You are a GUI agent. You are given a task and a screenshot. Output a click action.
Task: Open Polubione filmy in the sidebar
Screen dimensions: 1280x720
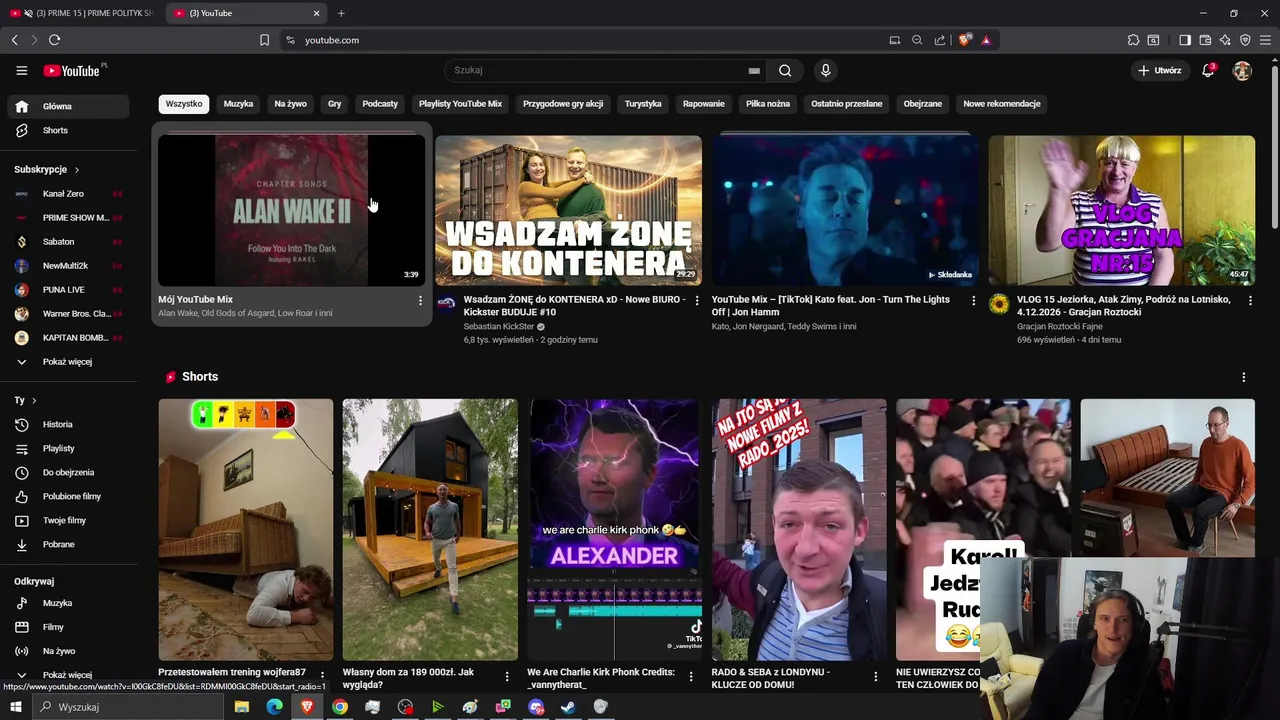[68, 496]
